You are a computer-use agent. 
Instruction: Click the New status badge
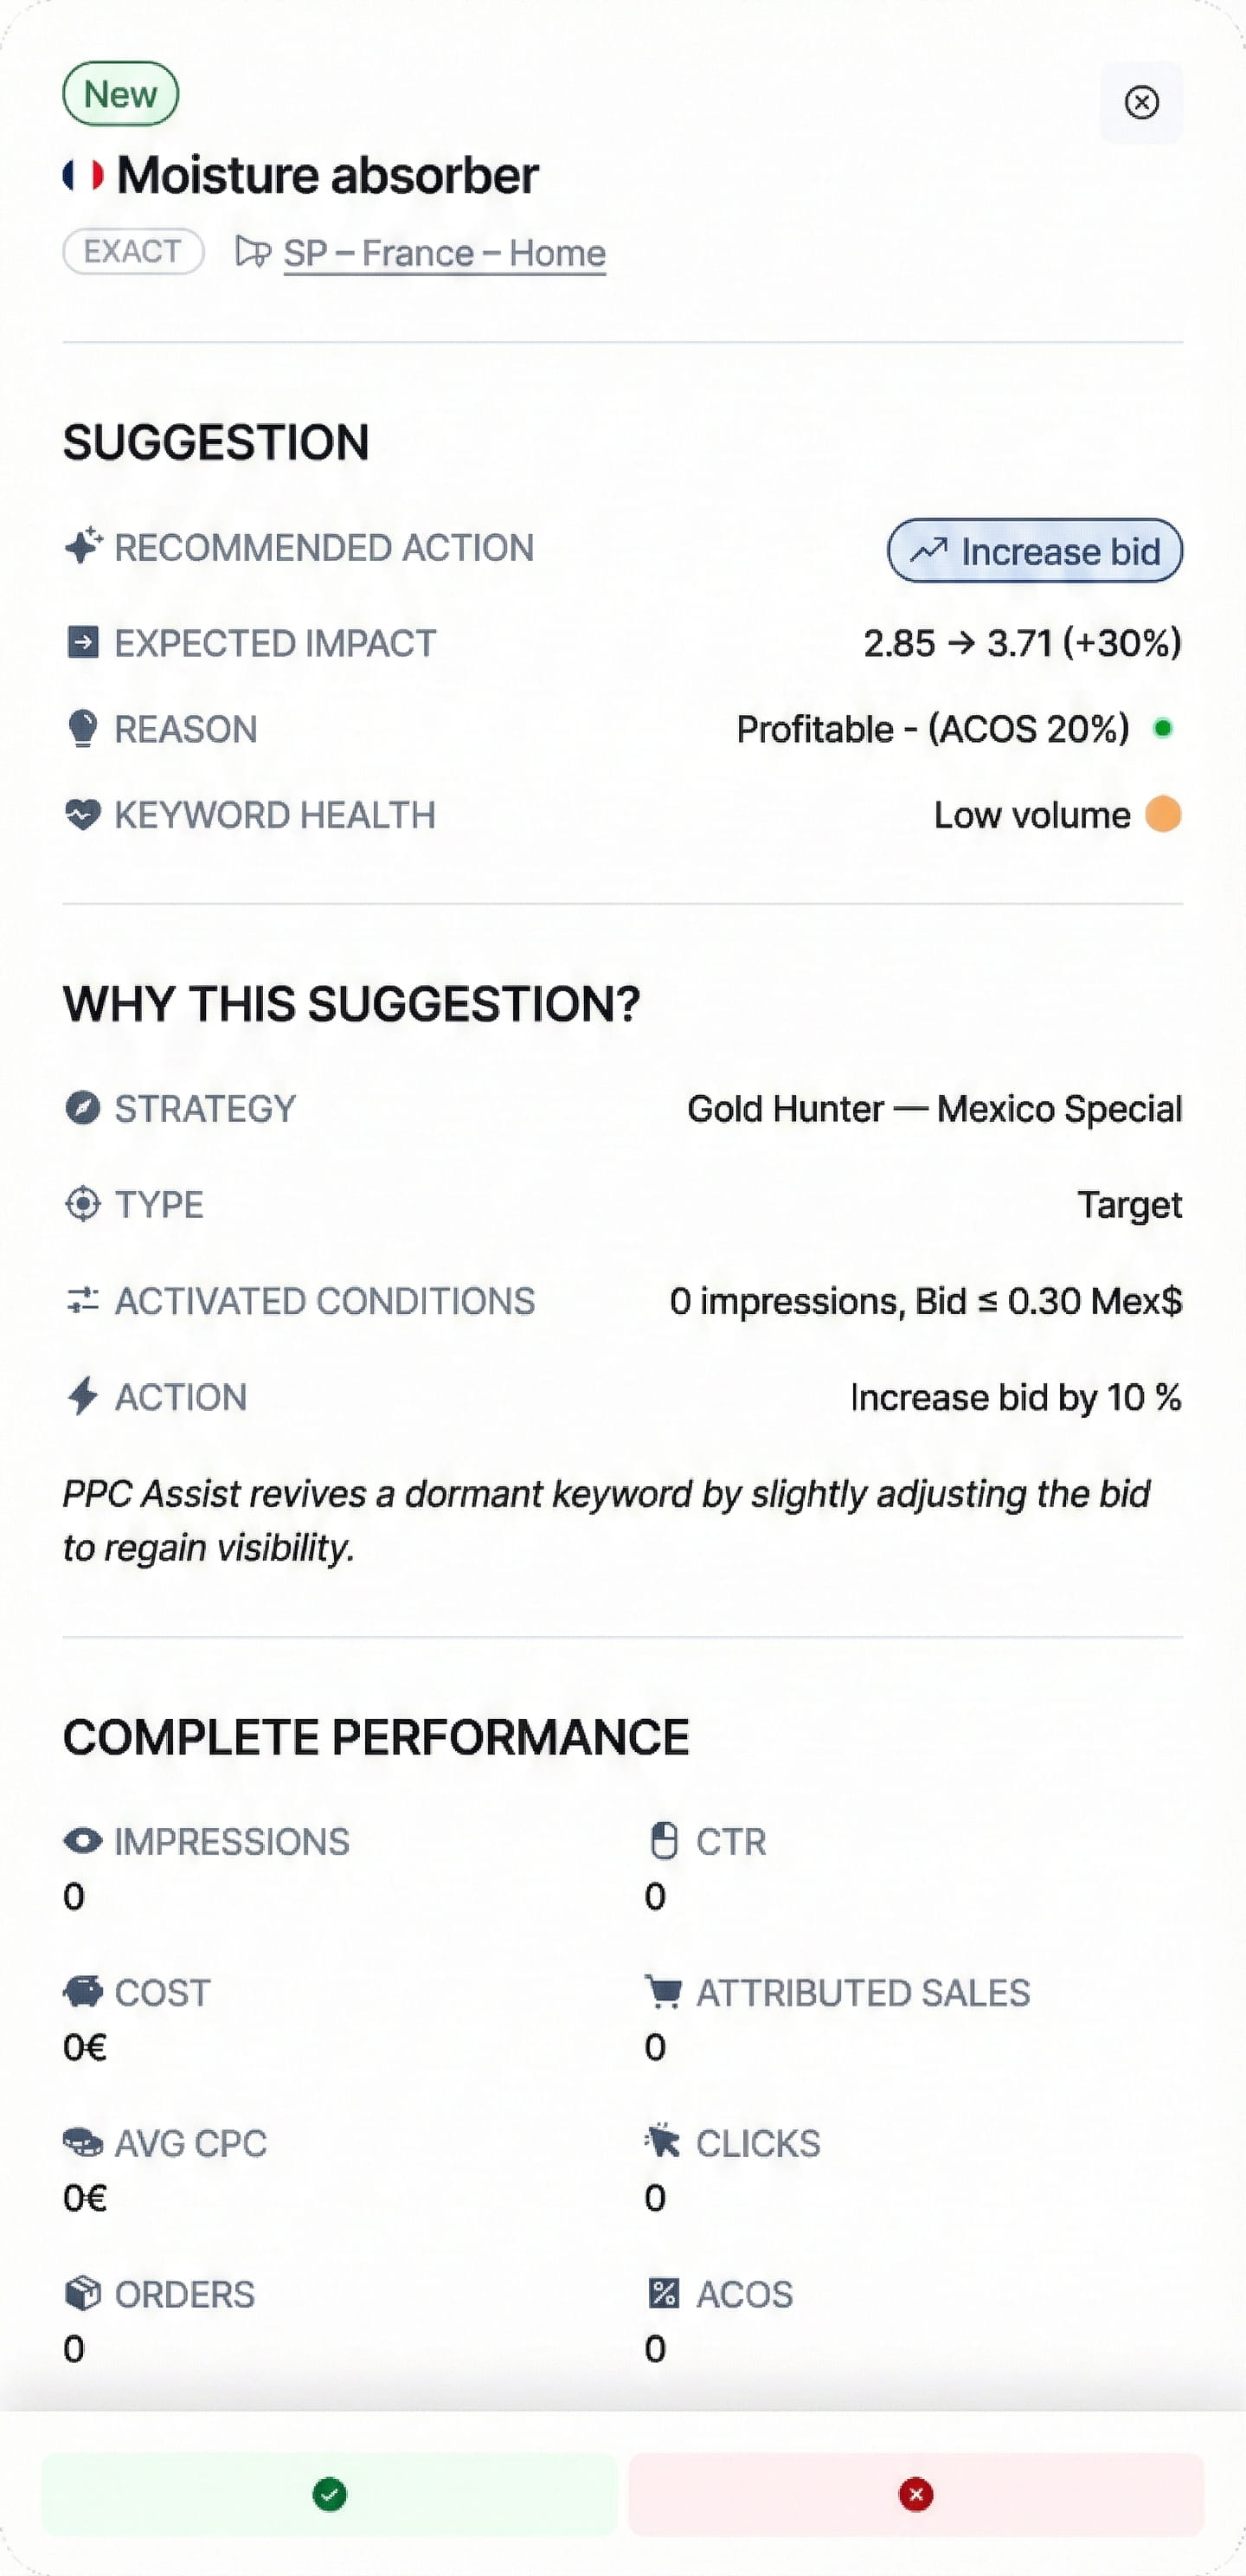coord(120,94)
